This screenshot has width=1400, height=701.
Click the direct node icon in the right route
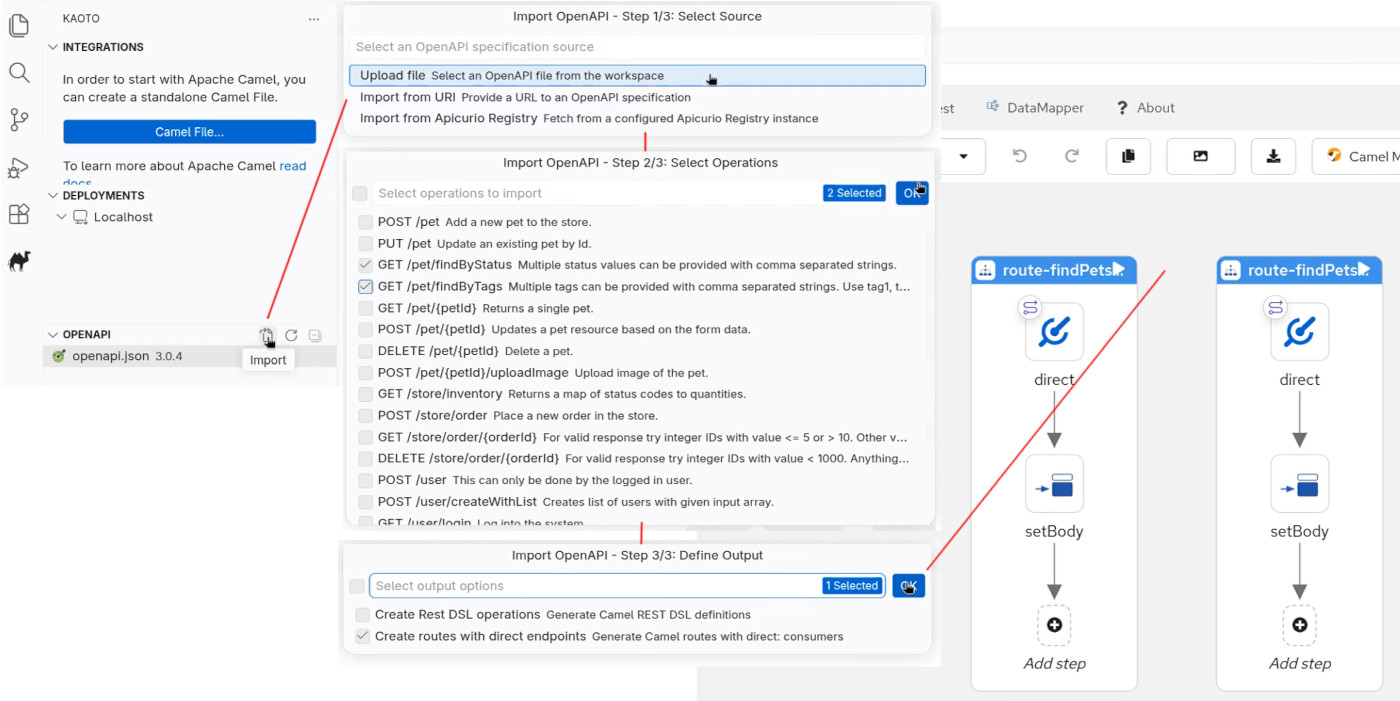click(1299, 332)
